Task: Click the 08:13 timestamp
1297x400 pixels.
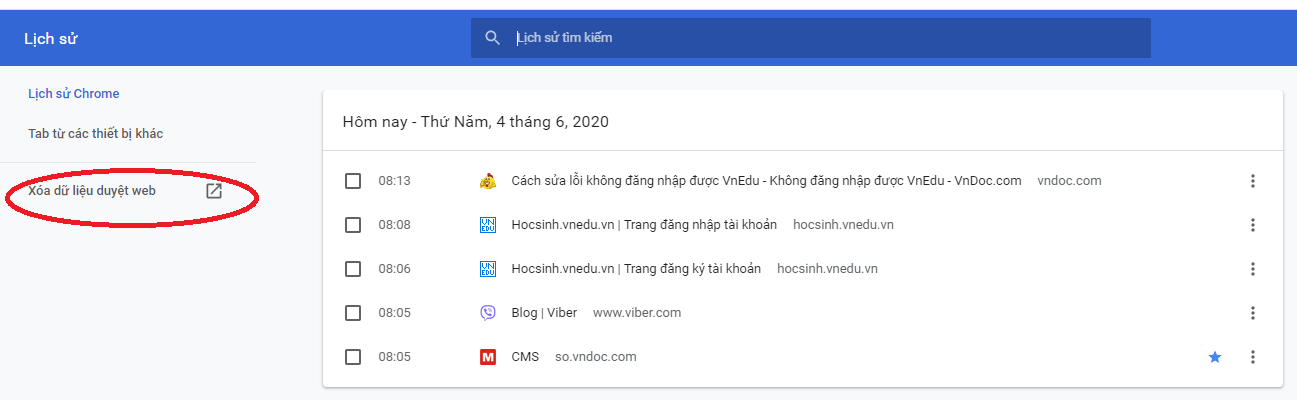Action: pos(394,181)
